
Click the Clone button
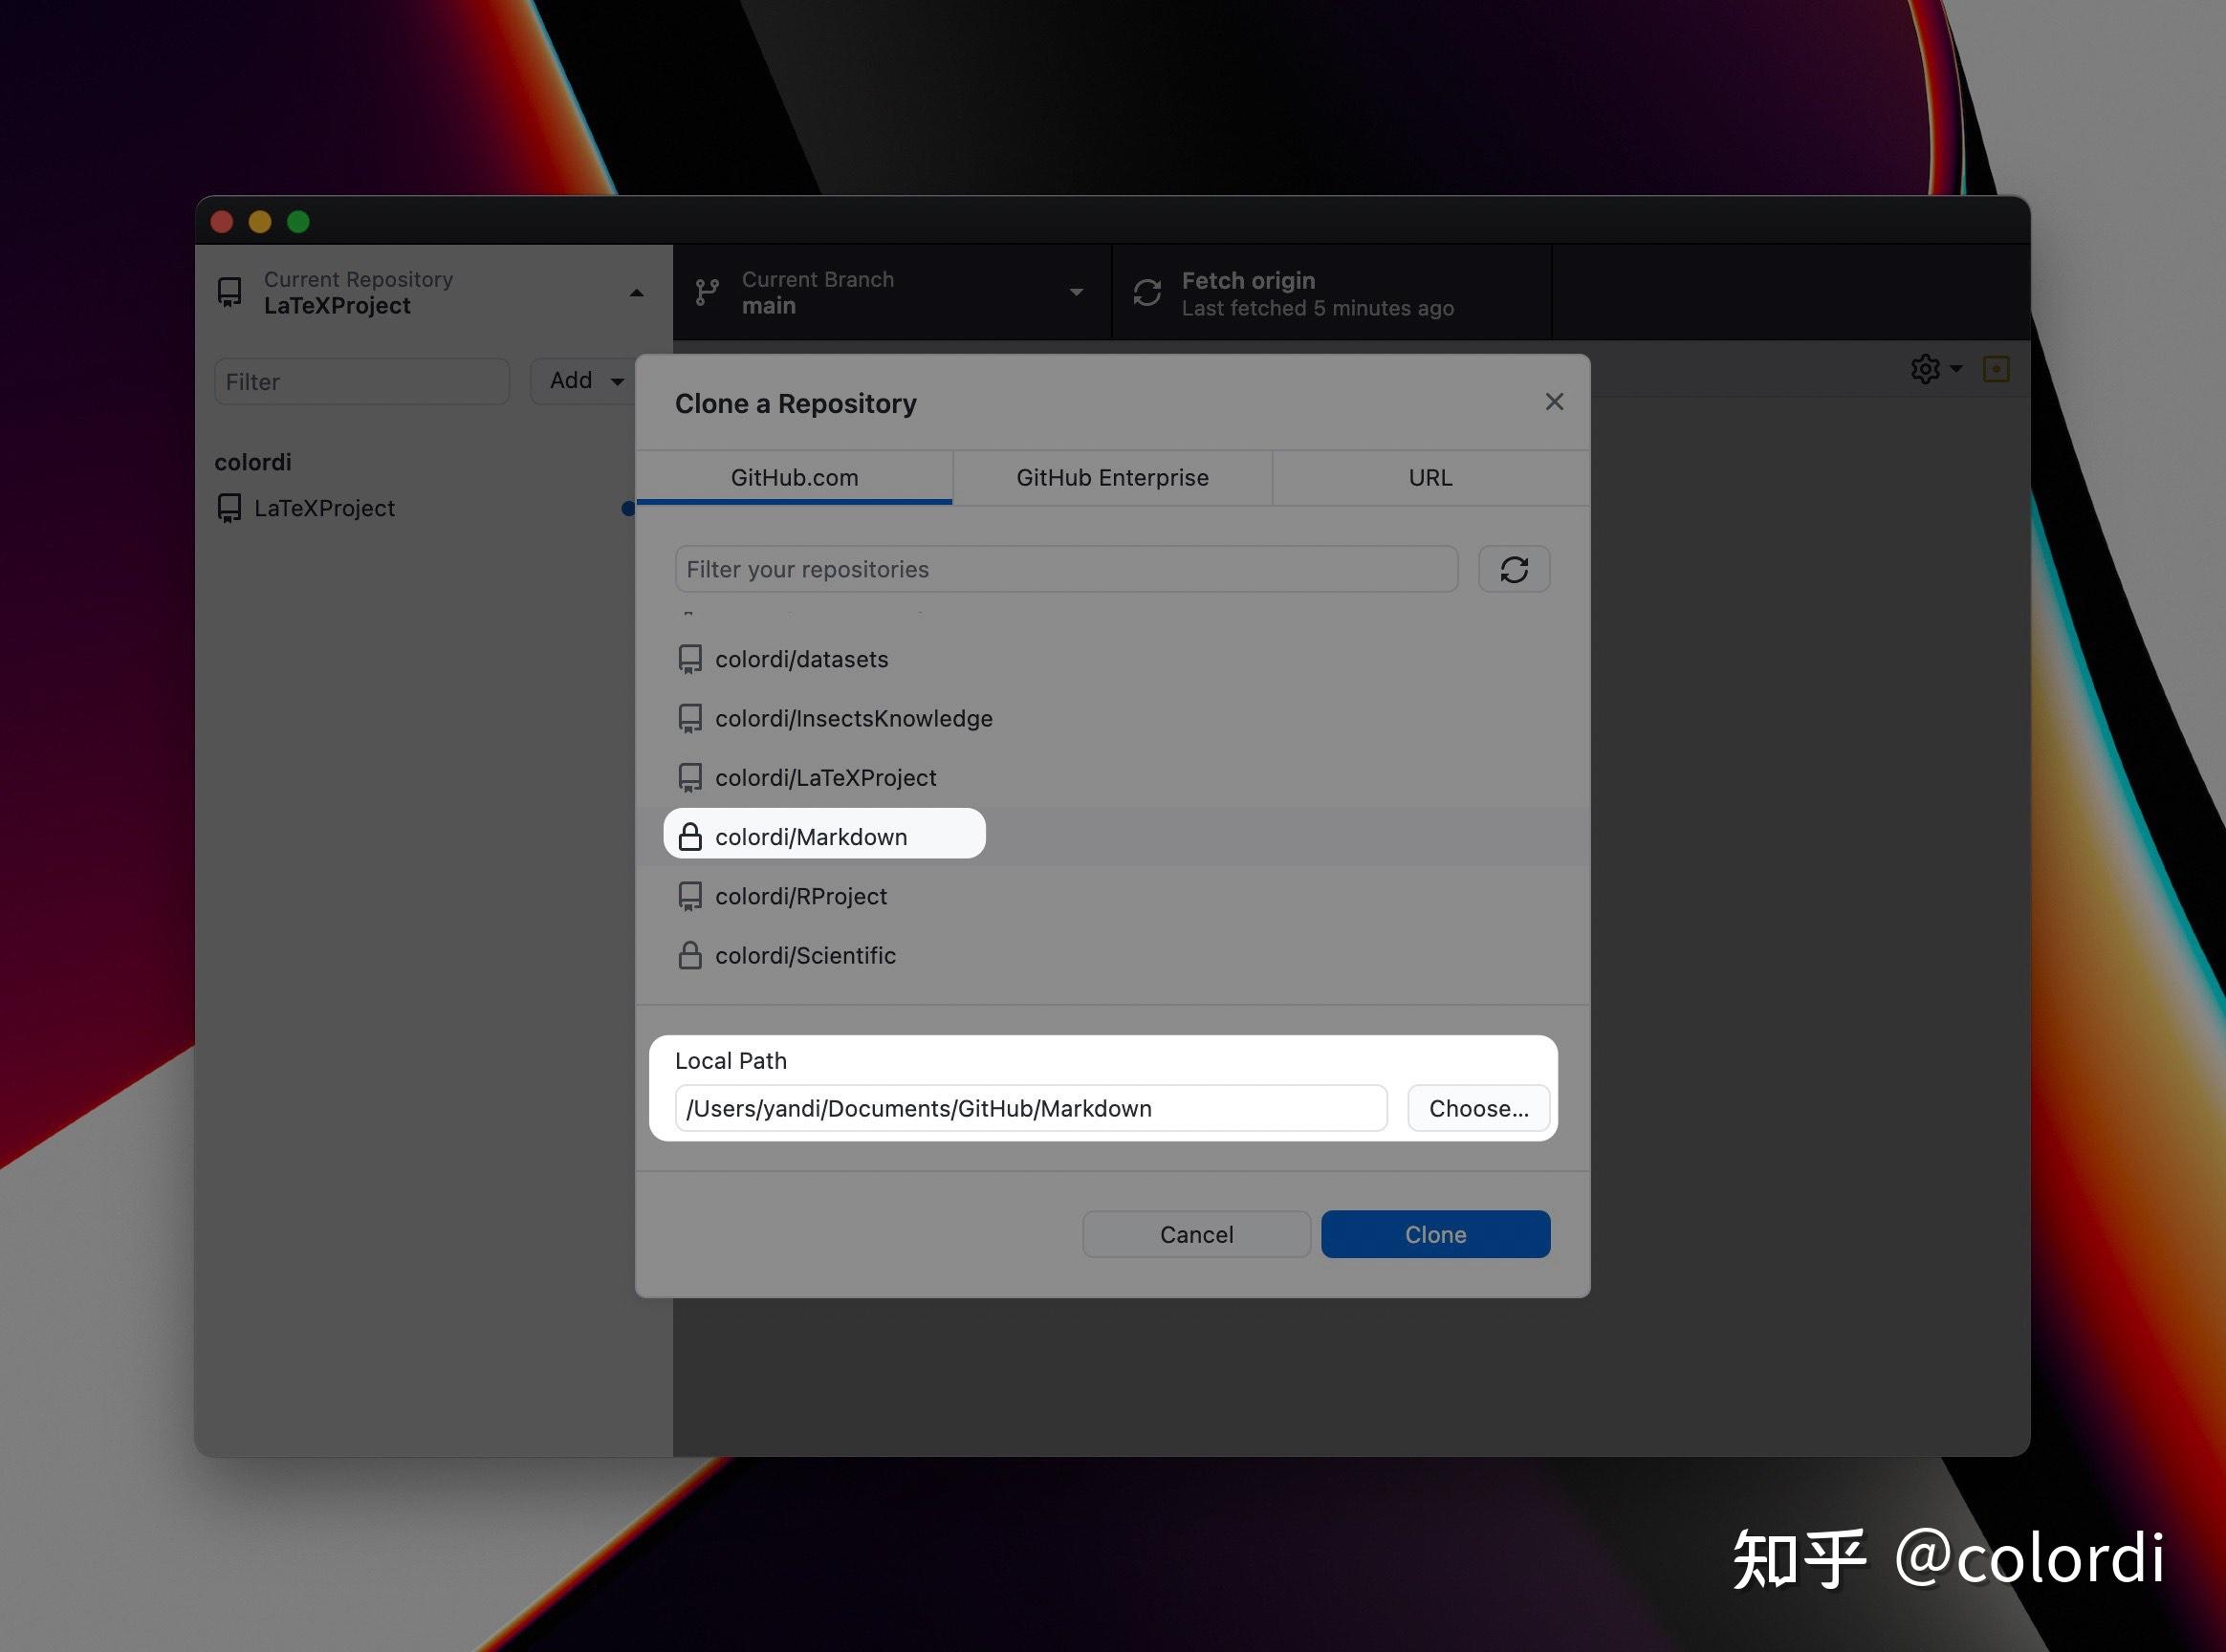pos(1434,1234)
